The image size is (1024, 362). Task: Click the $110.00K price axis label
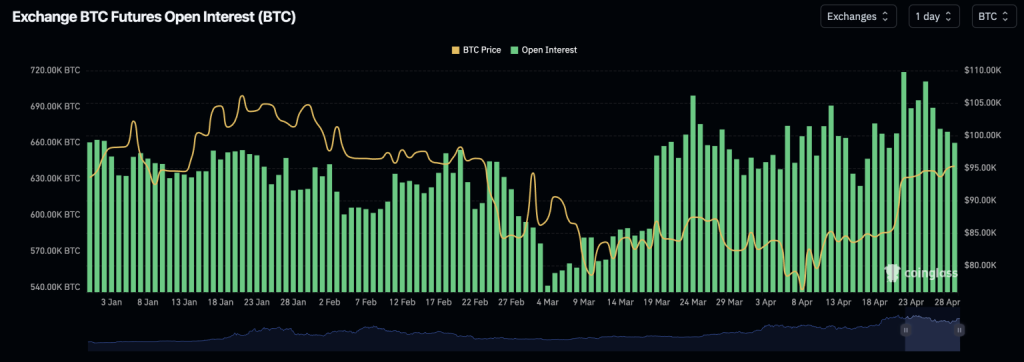click(x=982, y=70)
